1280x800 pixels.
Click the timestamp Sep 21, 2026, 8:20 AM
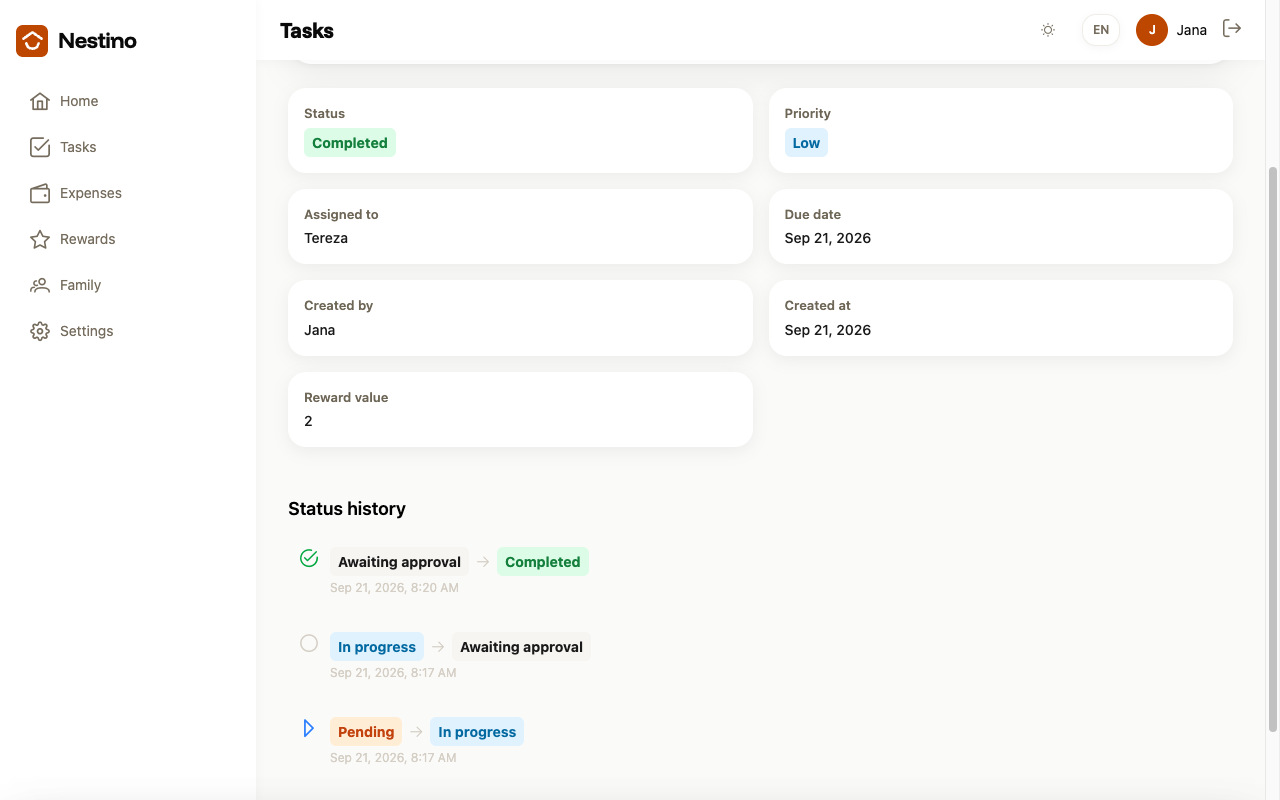(x=394, y=588)
